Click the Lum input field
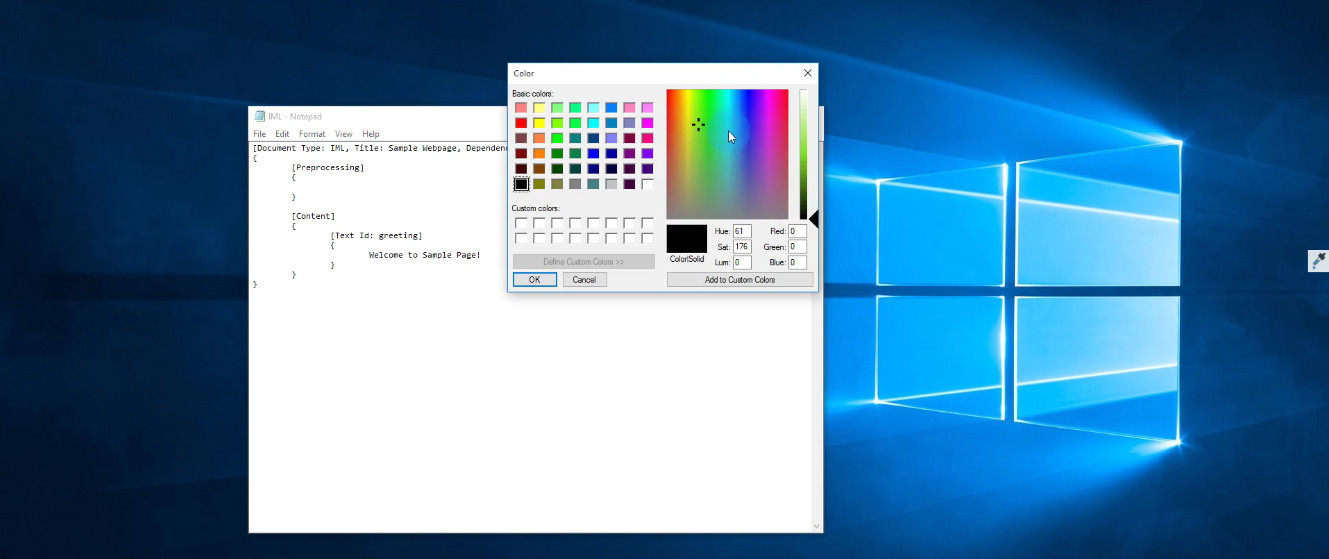 (742, 263)
